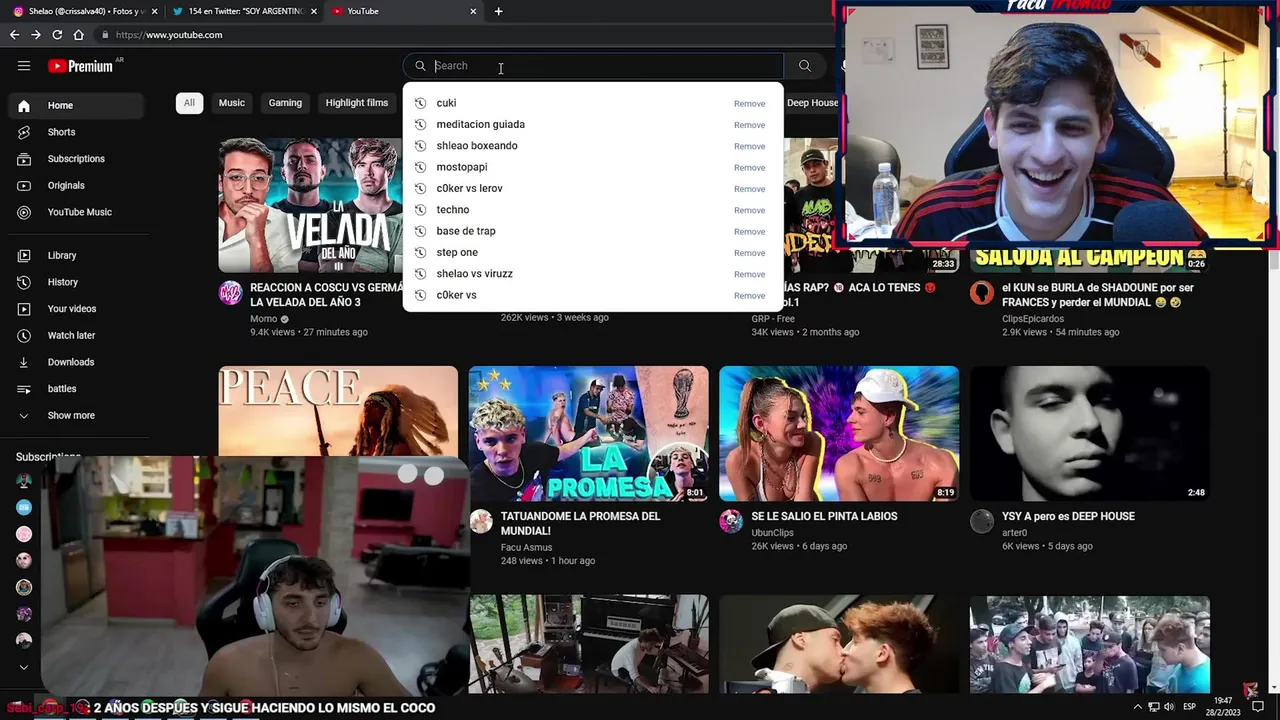Viewport: 1280px width, 720px height.
Task: Remove 'techno' from search history
Action: pyautogui.click(x=749, y=211)
